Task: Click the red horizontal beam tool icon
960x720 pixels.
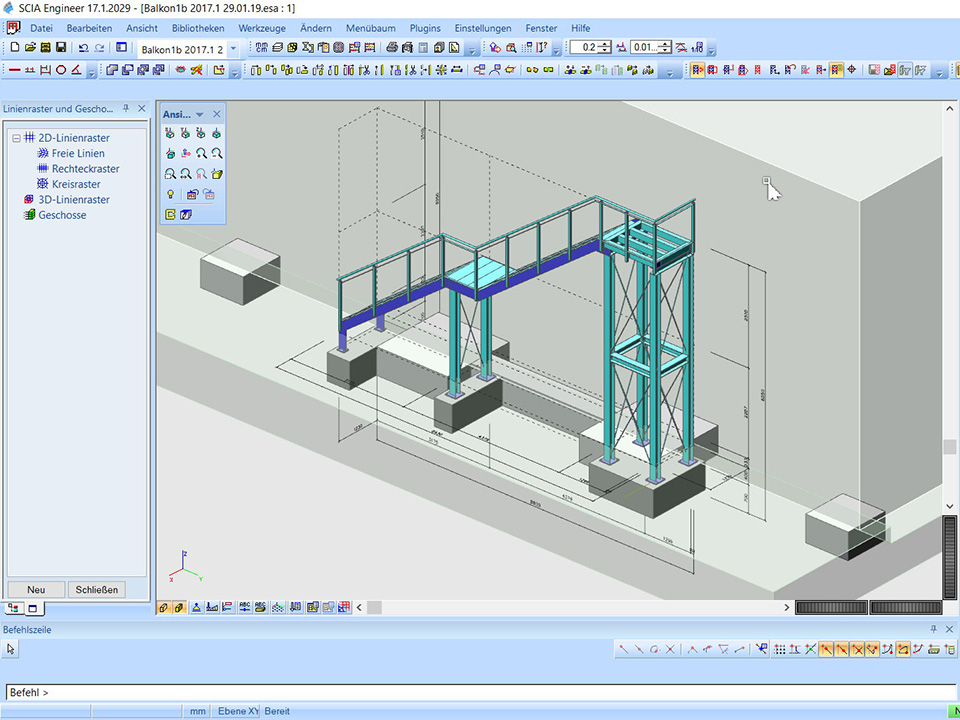Action: click(14, 70)
